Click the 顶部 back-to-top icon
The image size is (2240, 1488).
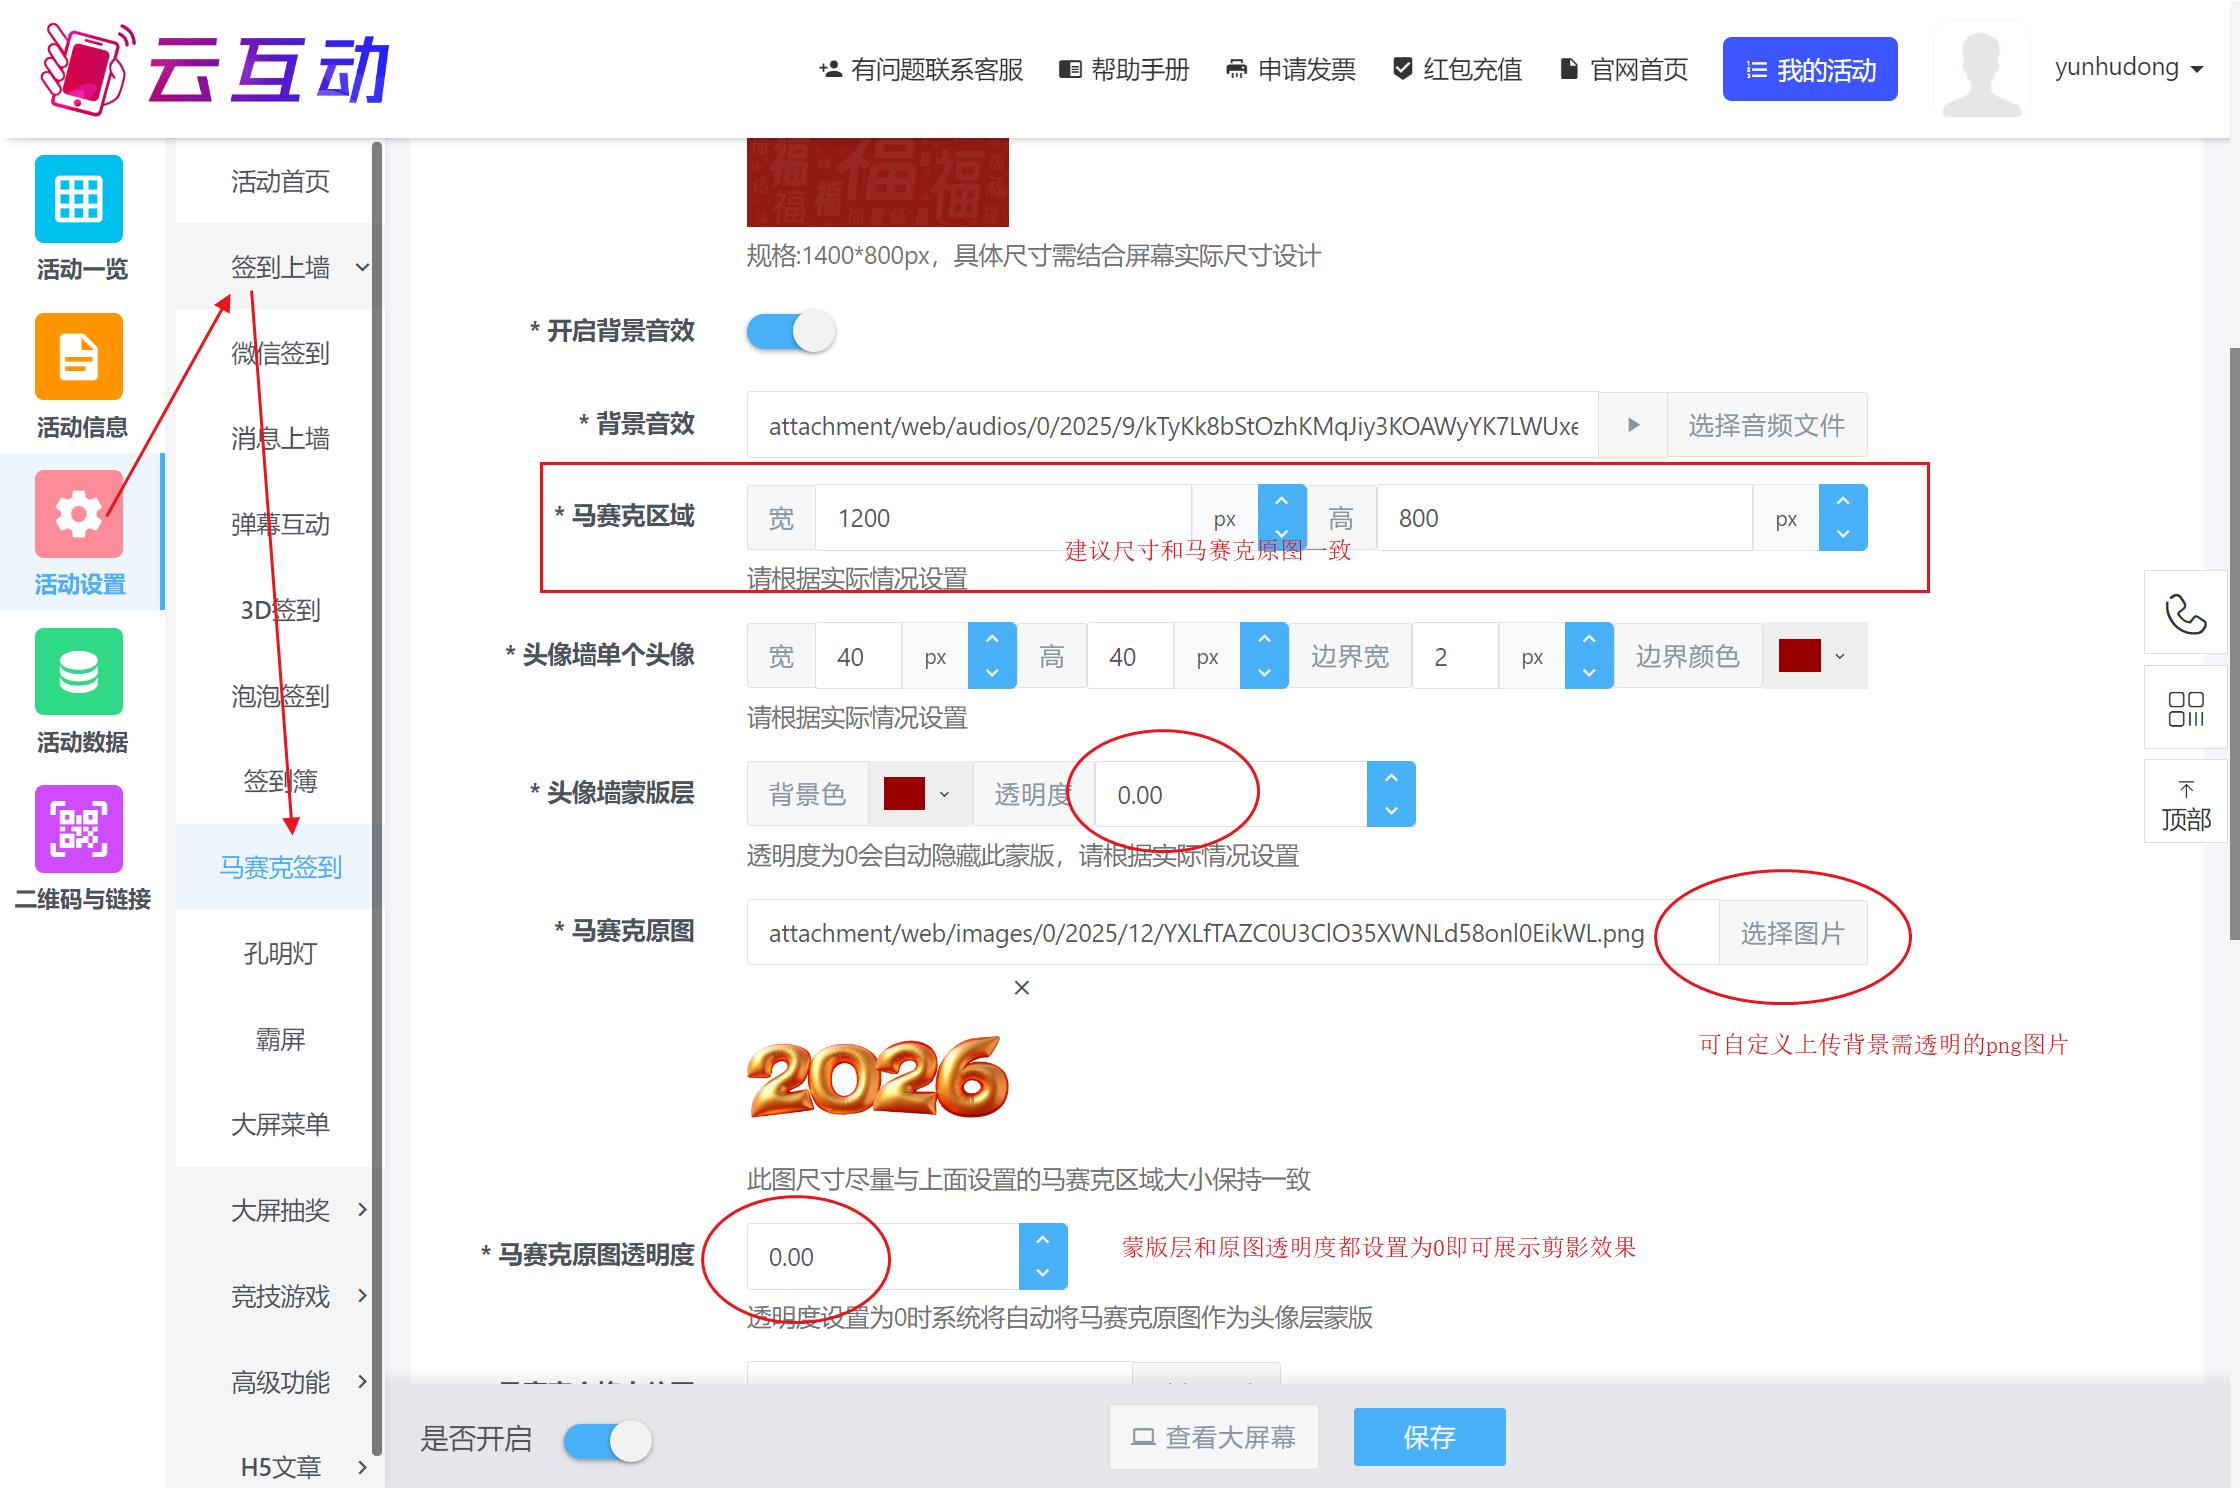click(2186, 800)
